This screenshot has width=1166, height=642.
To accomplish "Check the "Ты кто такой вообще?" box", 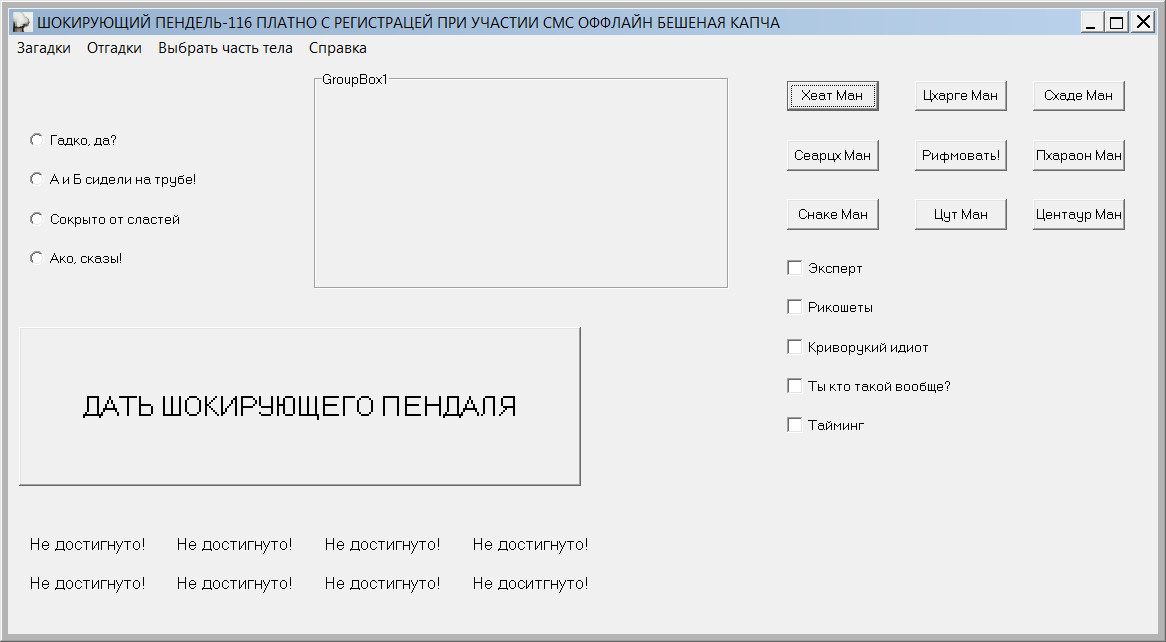I will (x=795, y=385).
